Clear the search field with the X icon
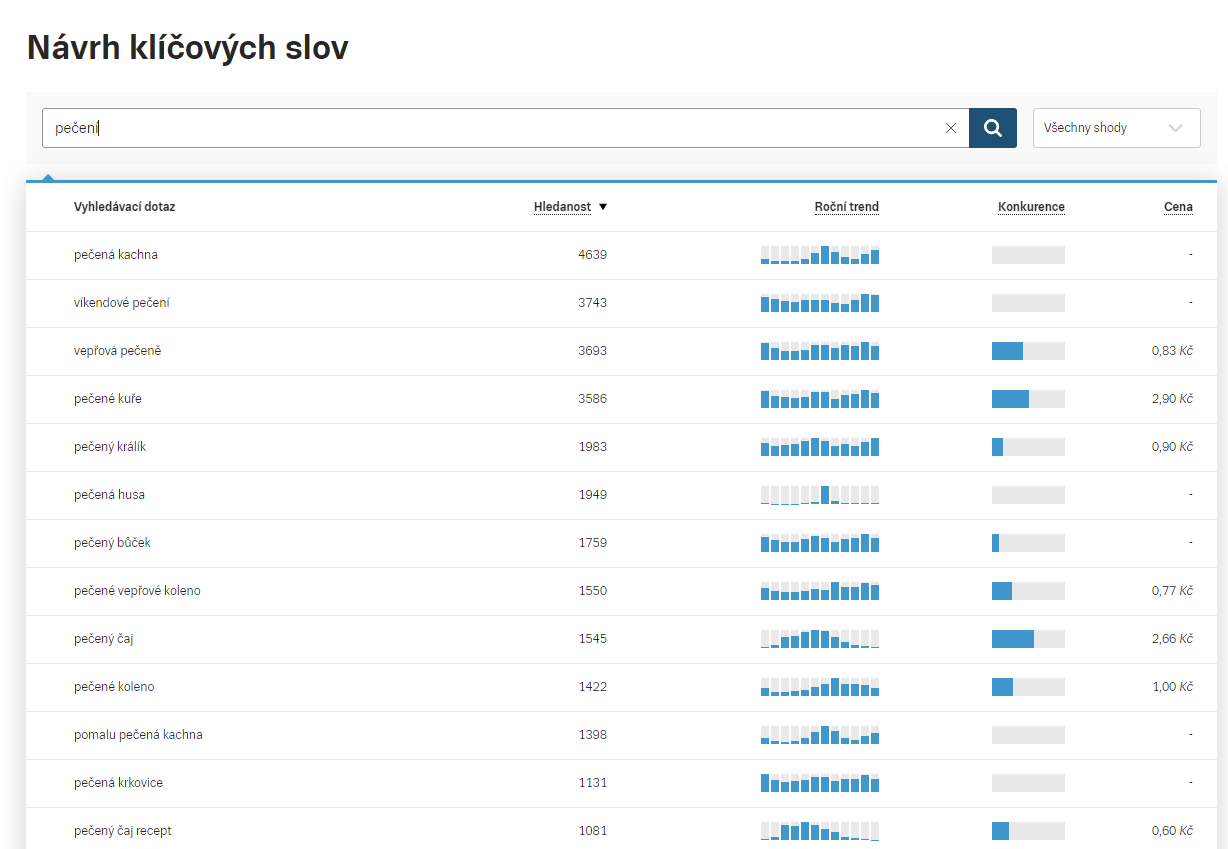 point(951,128)
